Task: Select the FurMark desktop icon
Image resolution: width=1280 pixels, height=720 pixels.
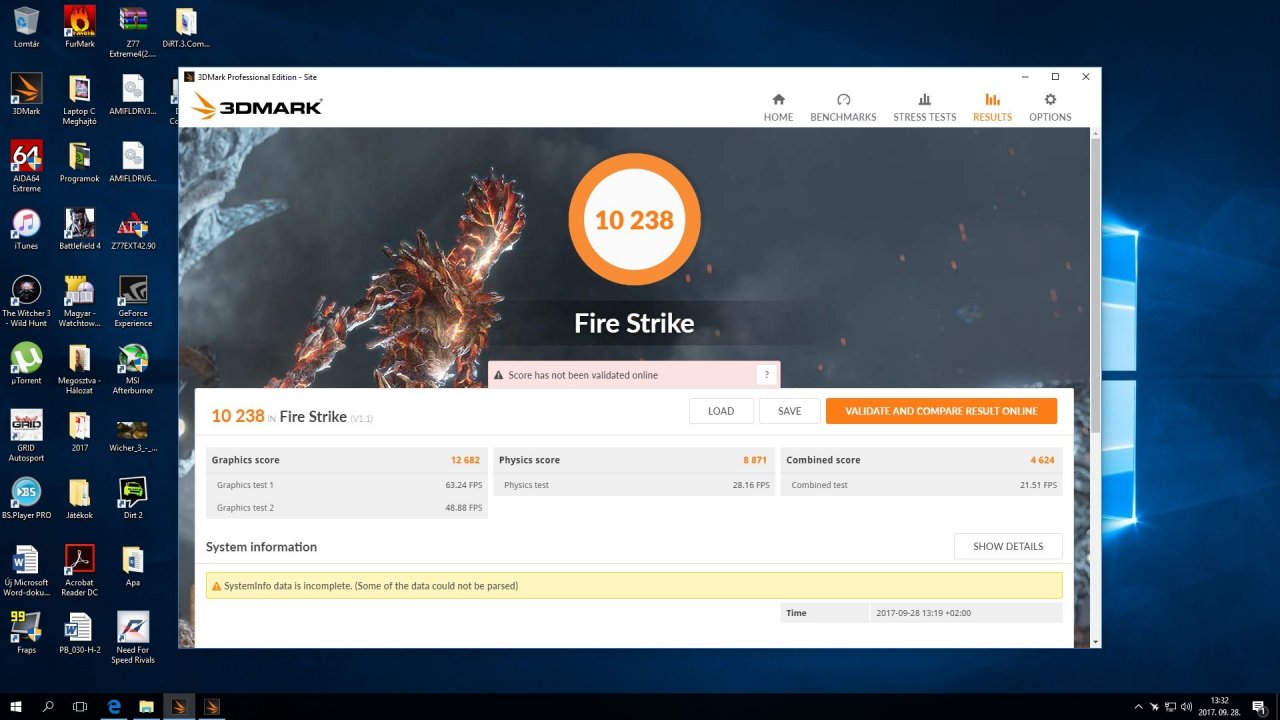Action: [80, 27]
